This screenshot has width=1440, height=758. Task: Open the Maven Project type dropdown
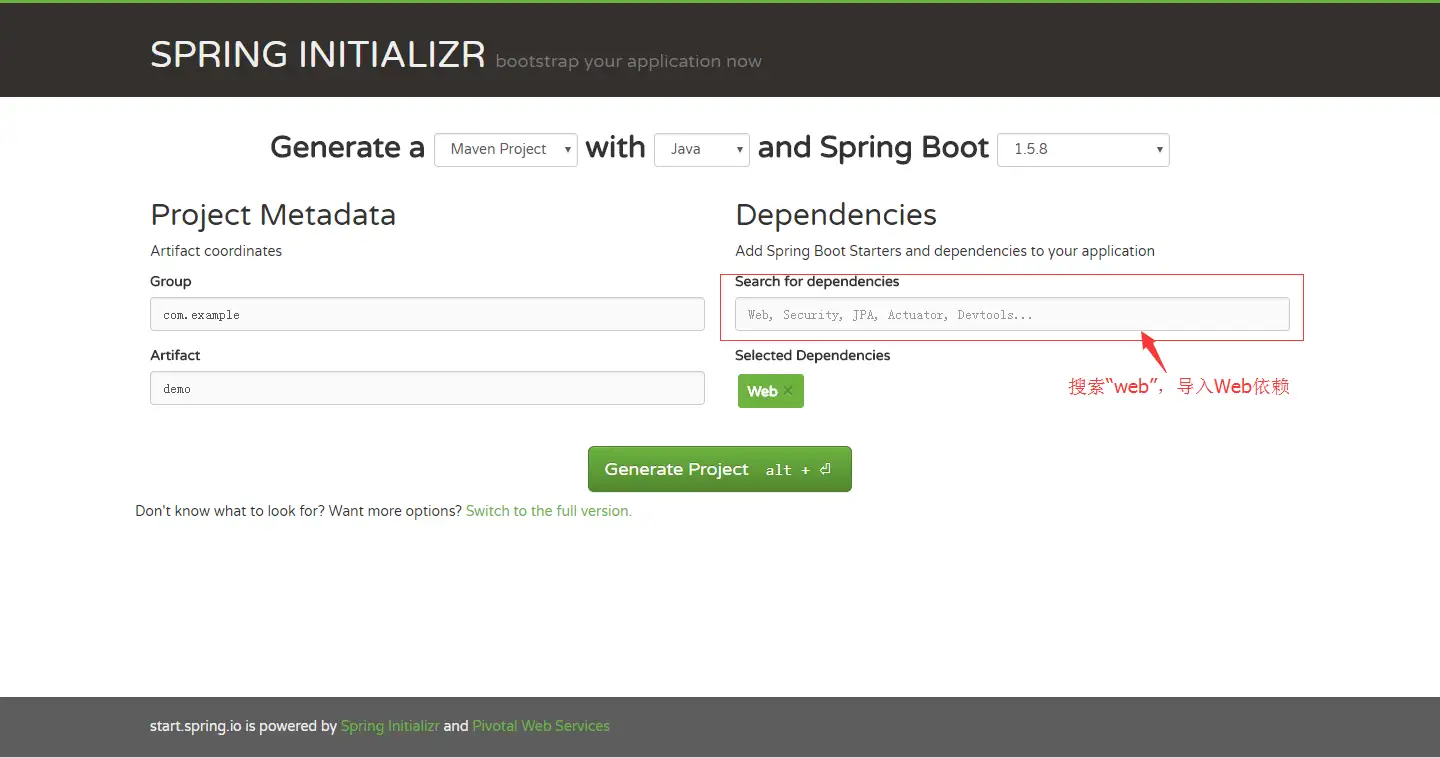[x=506, y=149]
